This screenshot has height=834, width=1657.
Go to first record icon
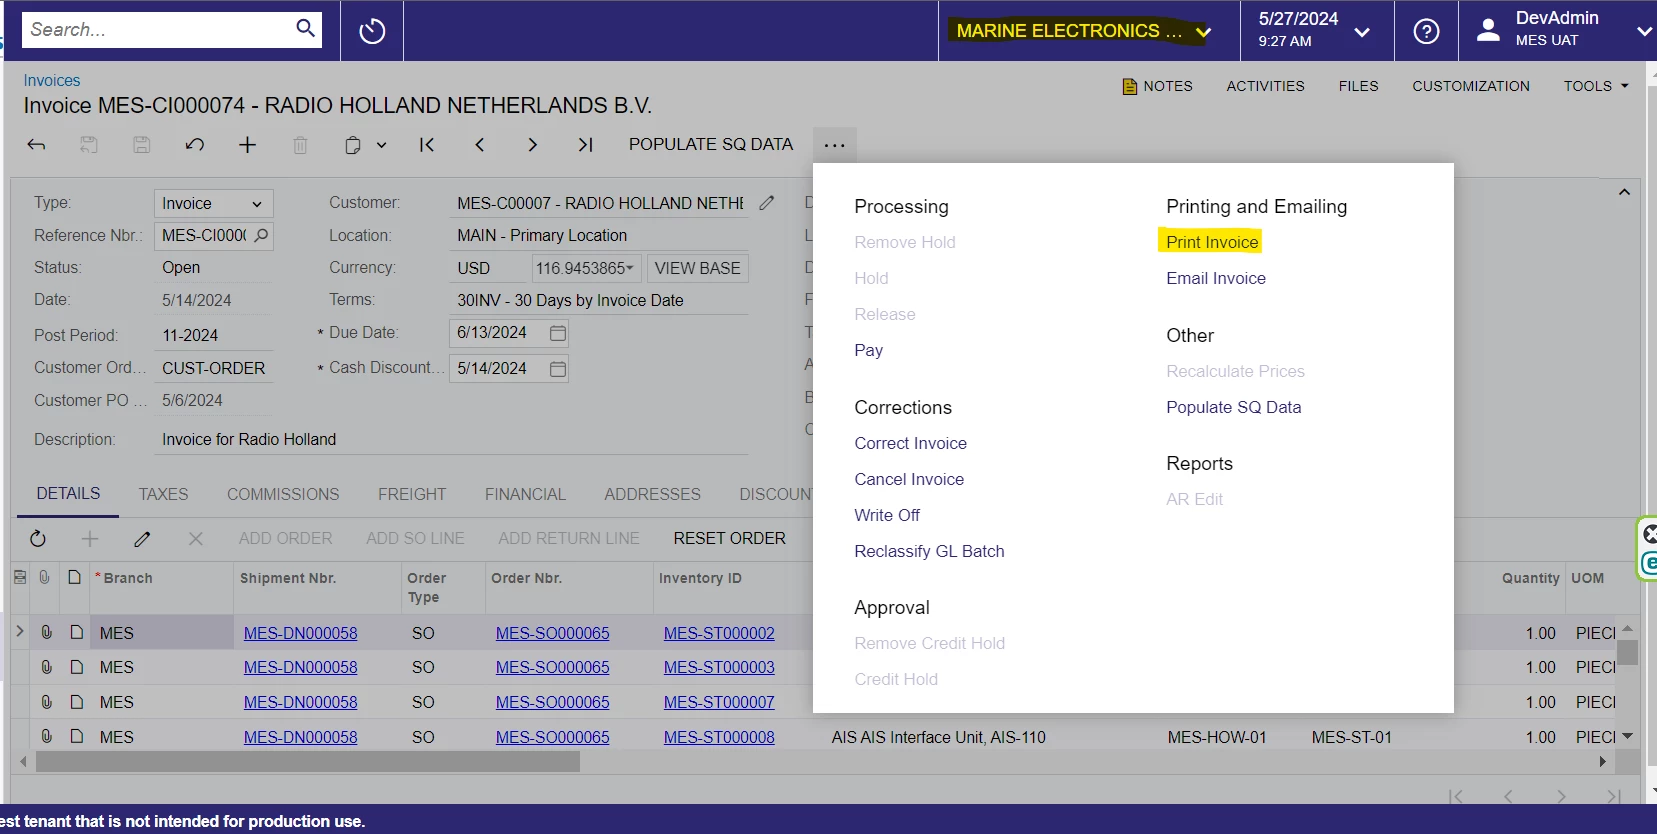point(427,145)
